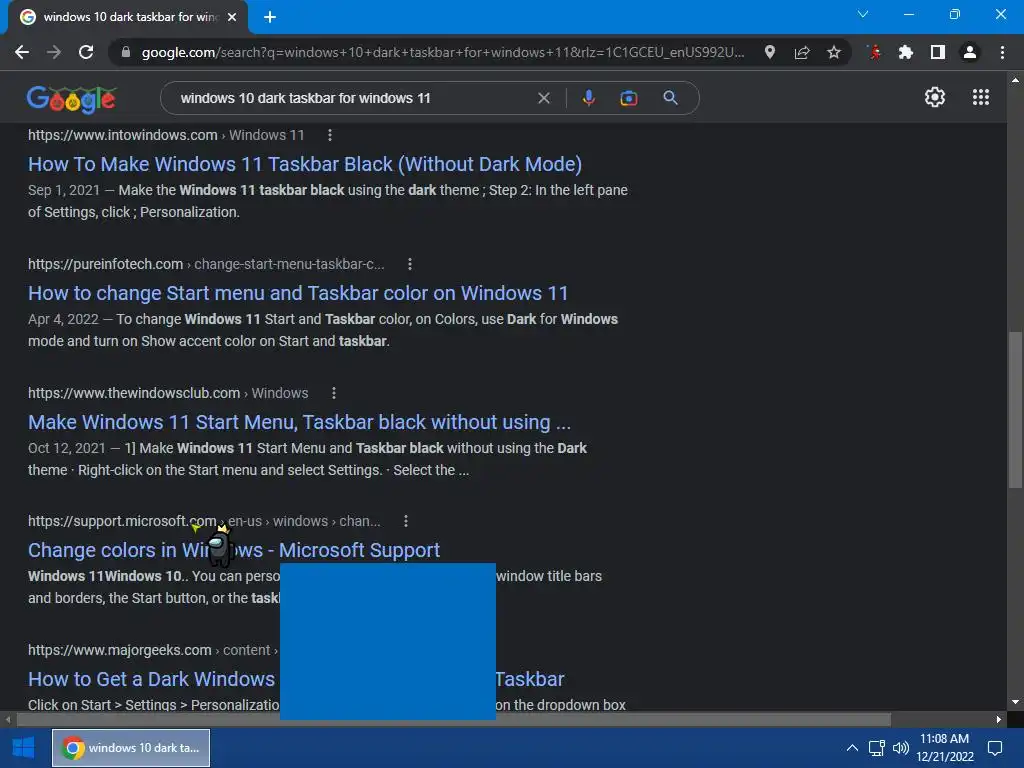Open 'How to Get a Dark Windows' result

tap(152, 679)
